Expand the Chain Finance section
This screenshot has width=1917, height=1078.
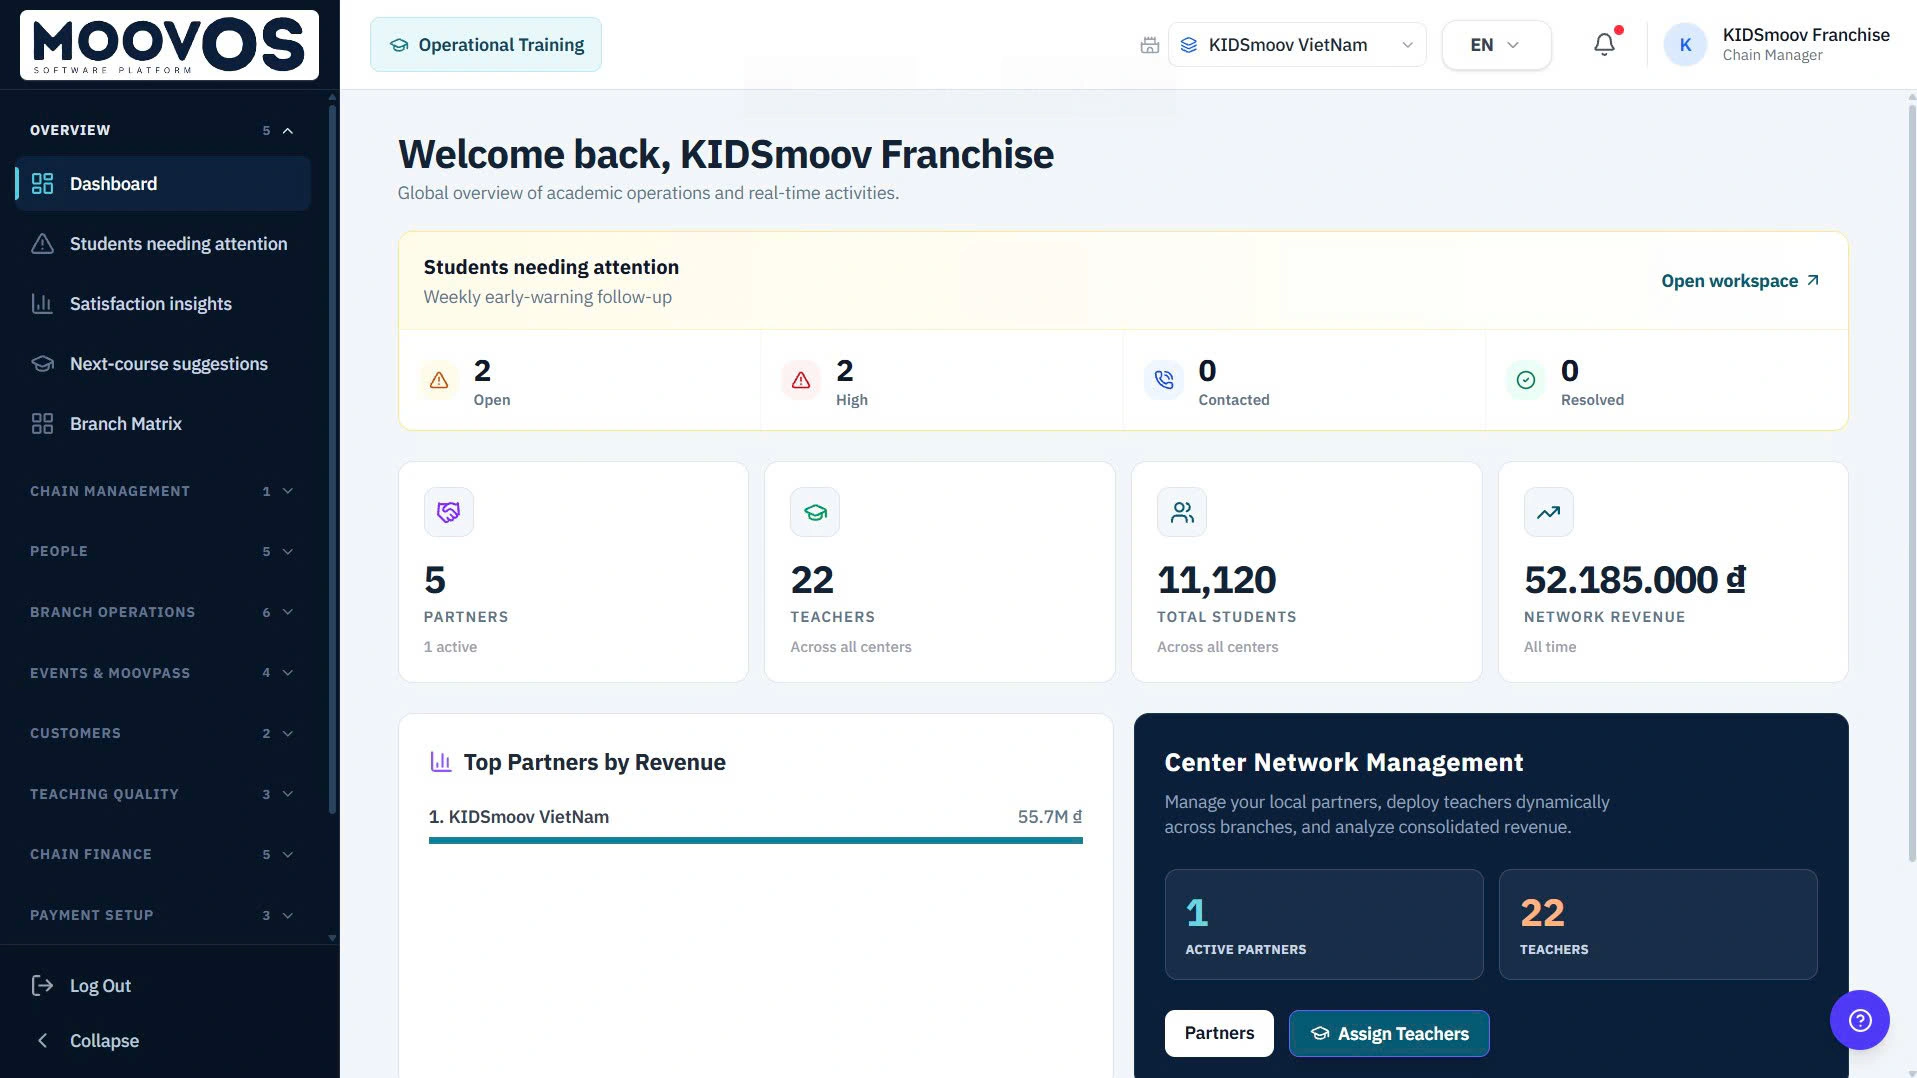point(161,854)
